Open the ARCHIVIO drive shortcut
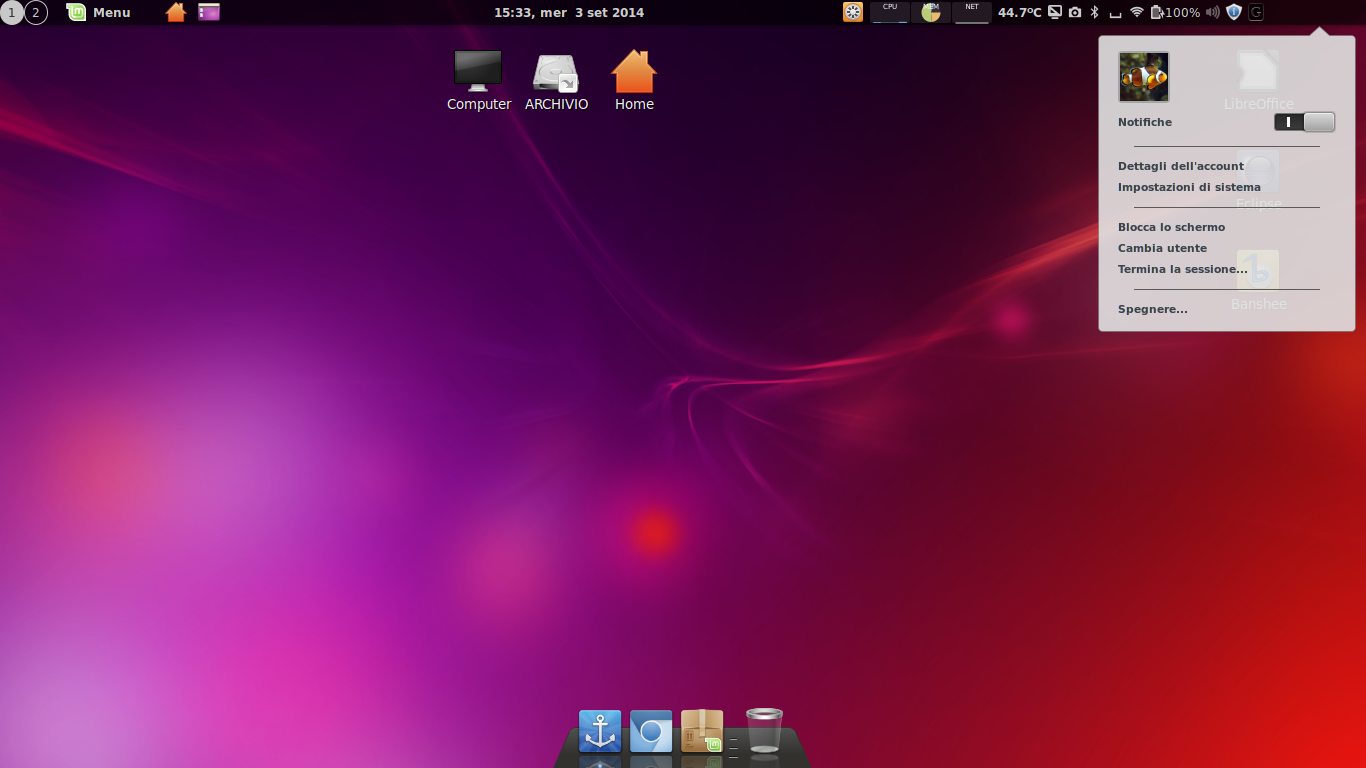Screen dimensions: 1366x768 (556, 81)
